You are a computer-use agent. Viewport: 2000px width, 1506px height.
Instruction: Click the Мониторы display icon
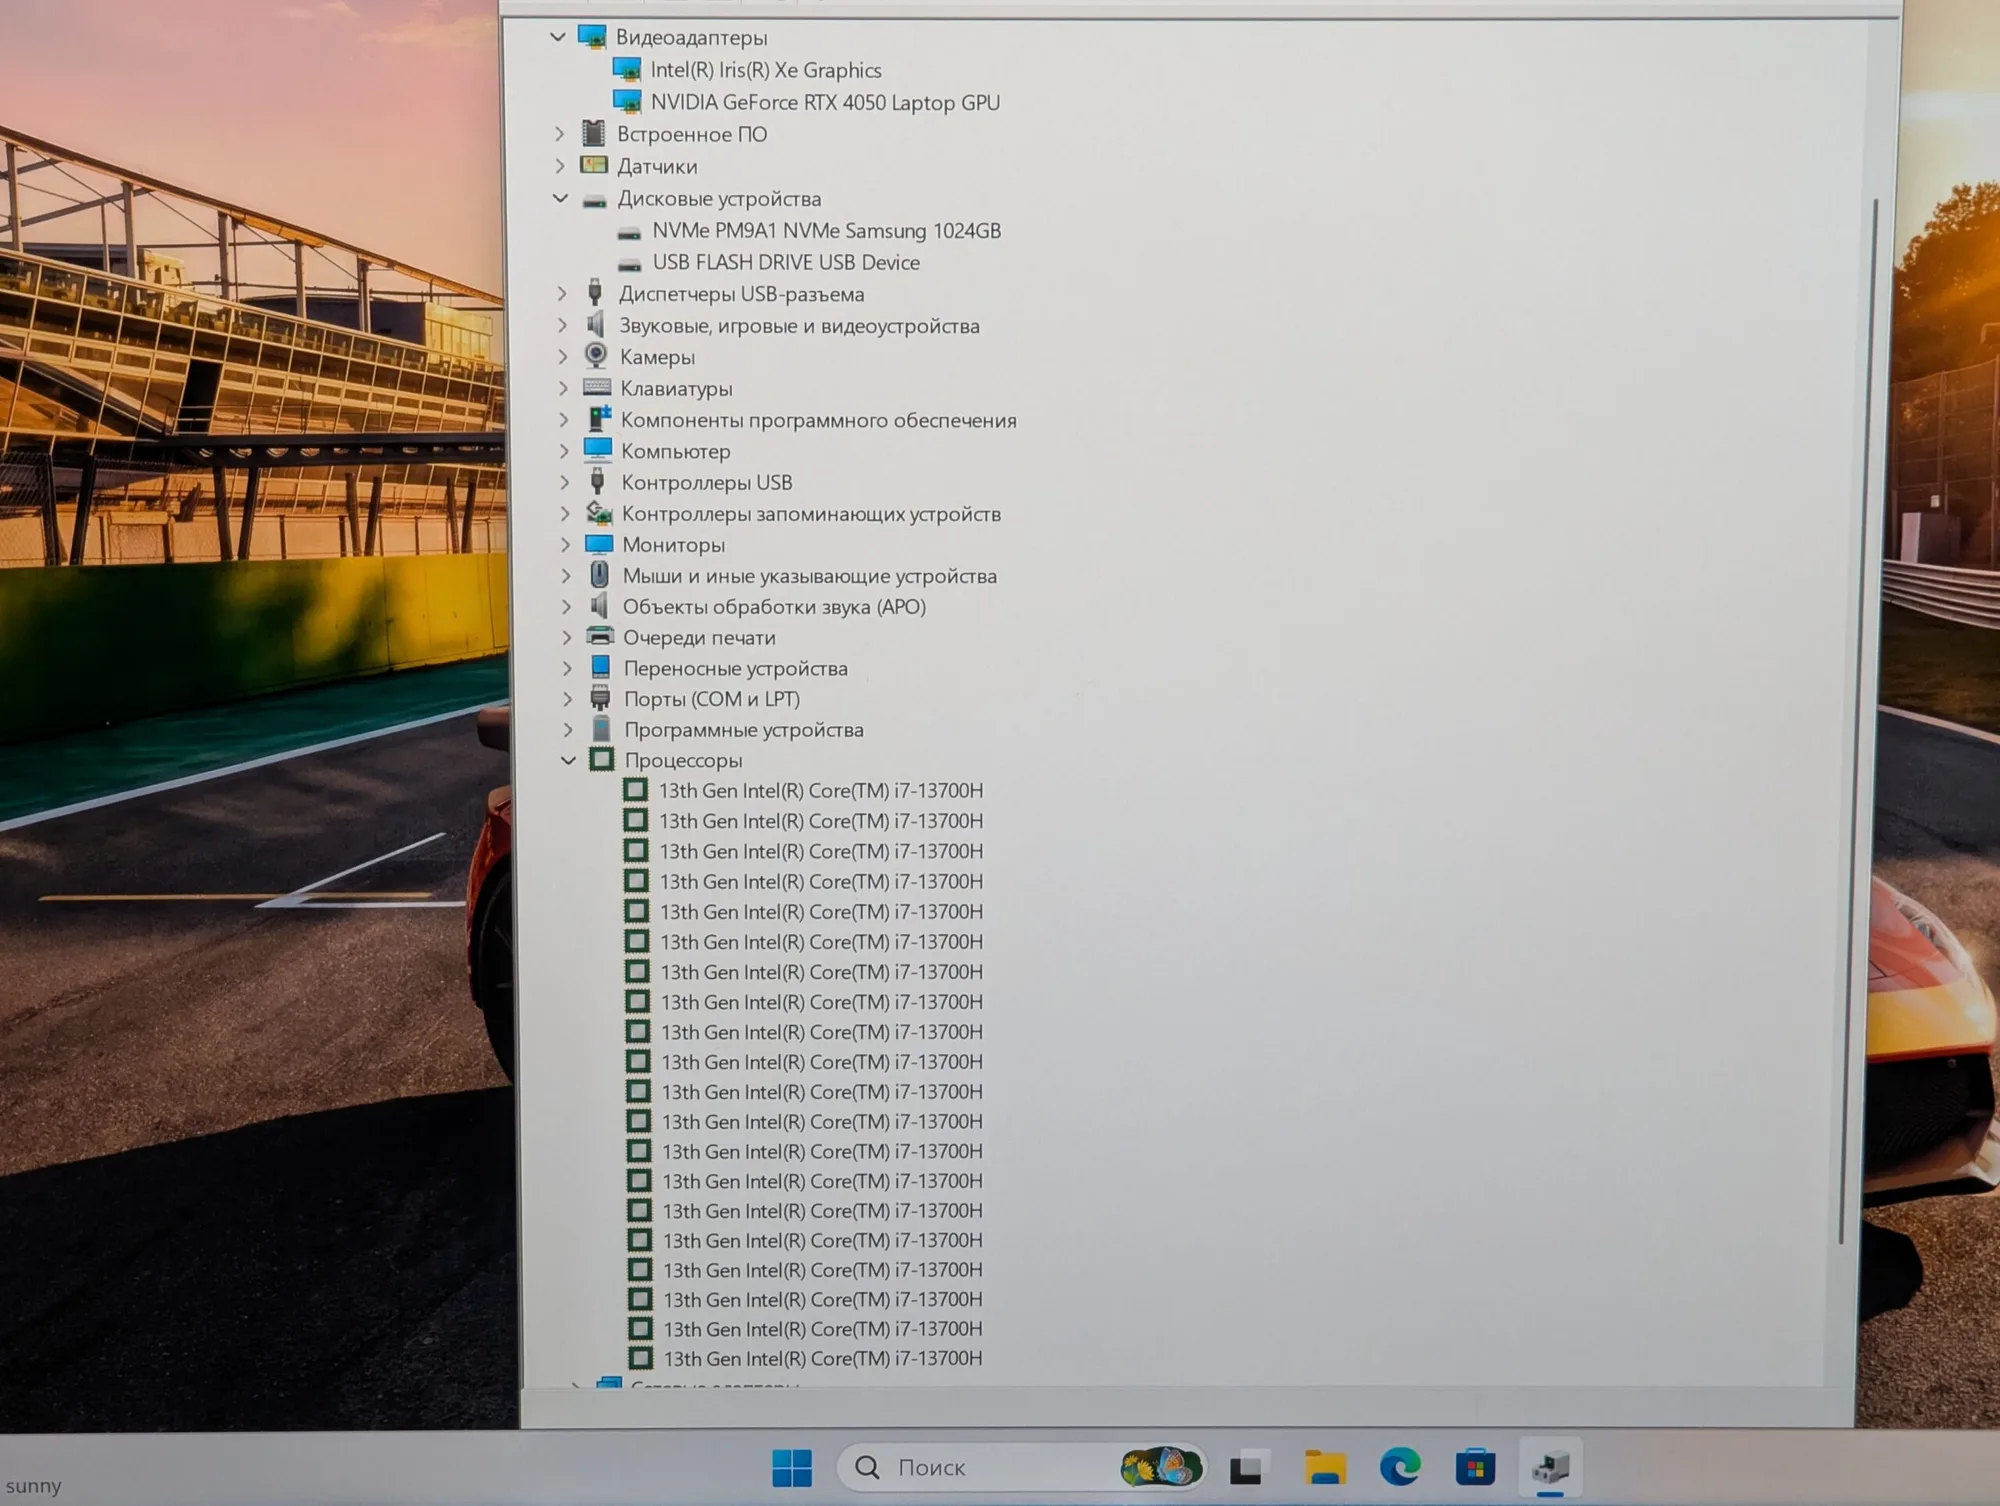point(599,544)
